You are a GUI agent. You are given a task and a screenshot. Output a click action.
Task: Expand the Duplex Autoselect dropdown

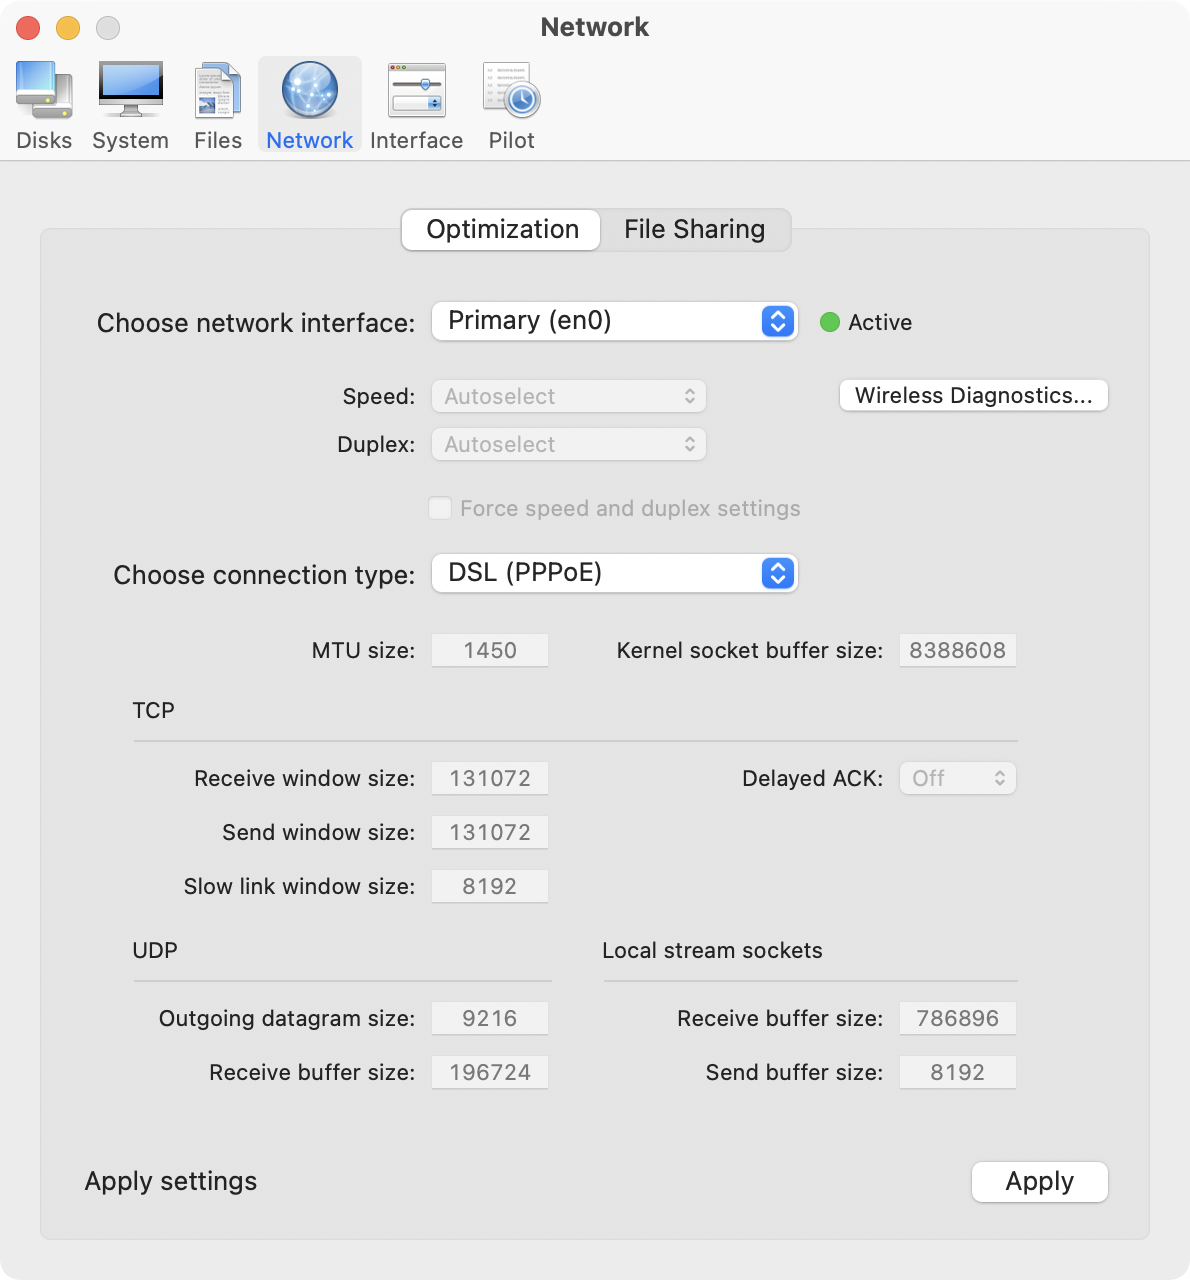[568, 444]
